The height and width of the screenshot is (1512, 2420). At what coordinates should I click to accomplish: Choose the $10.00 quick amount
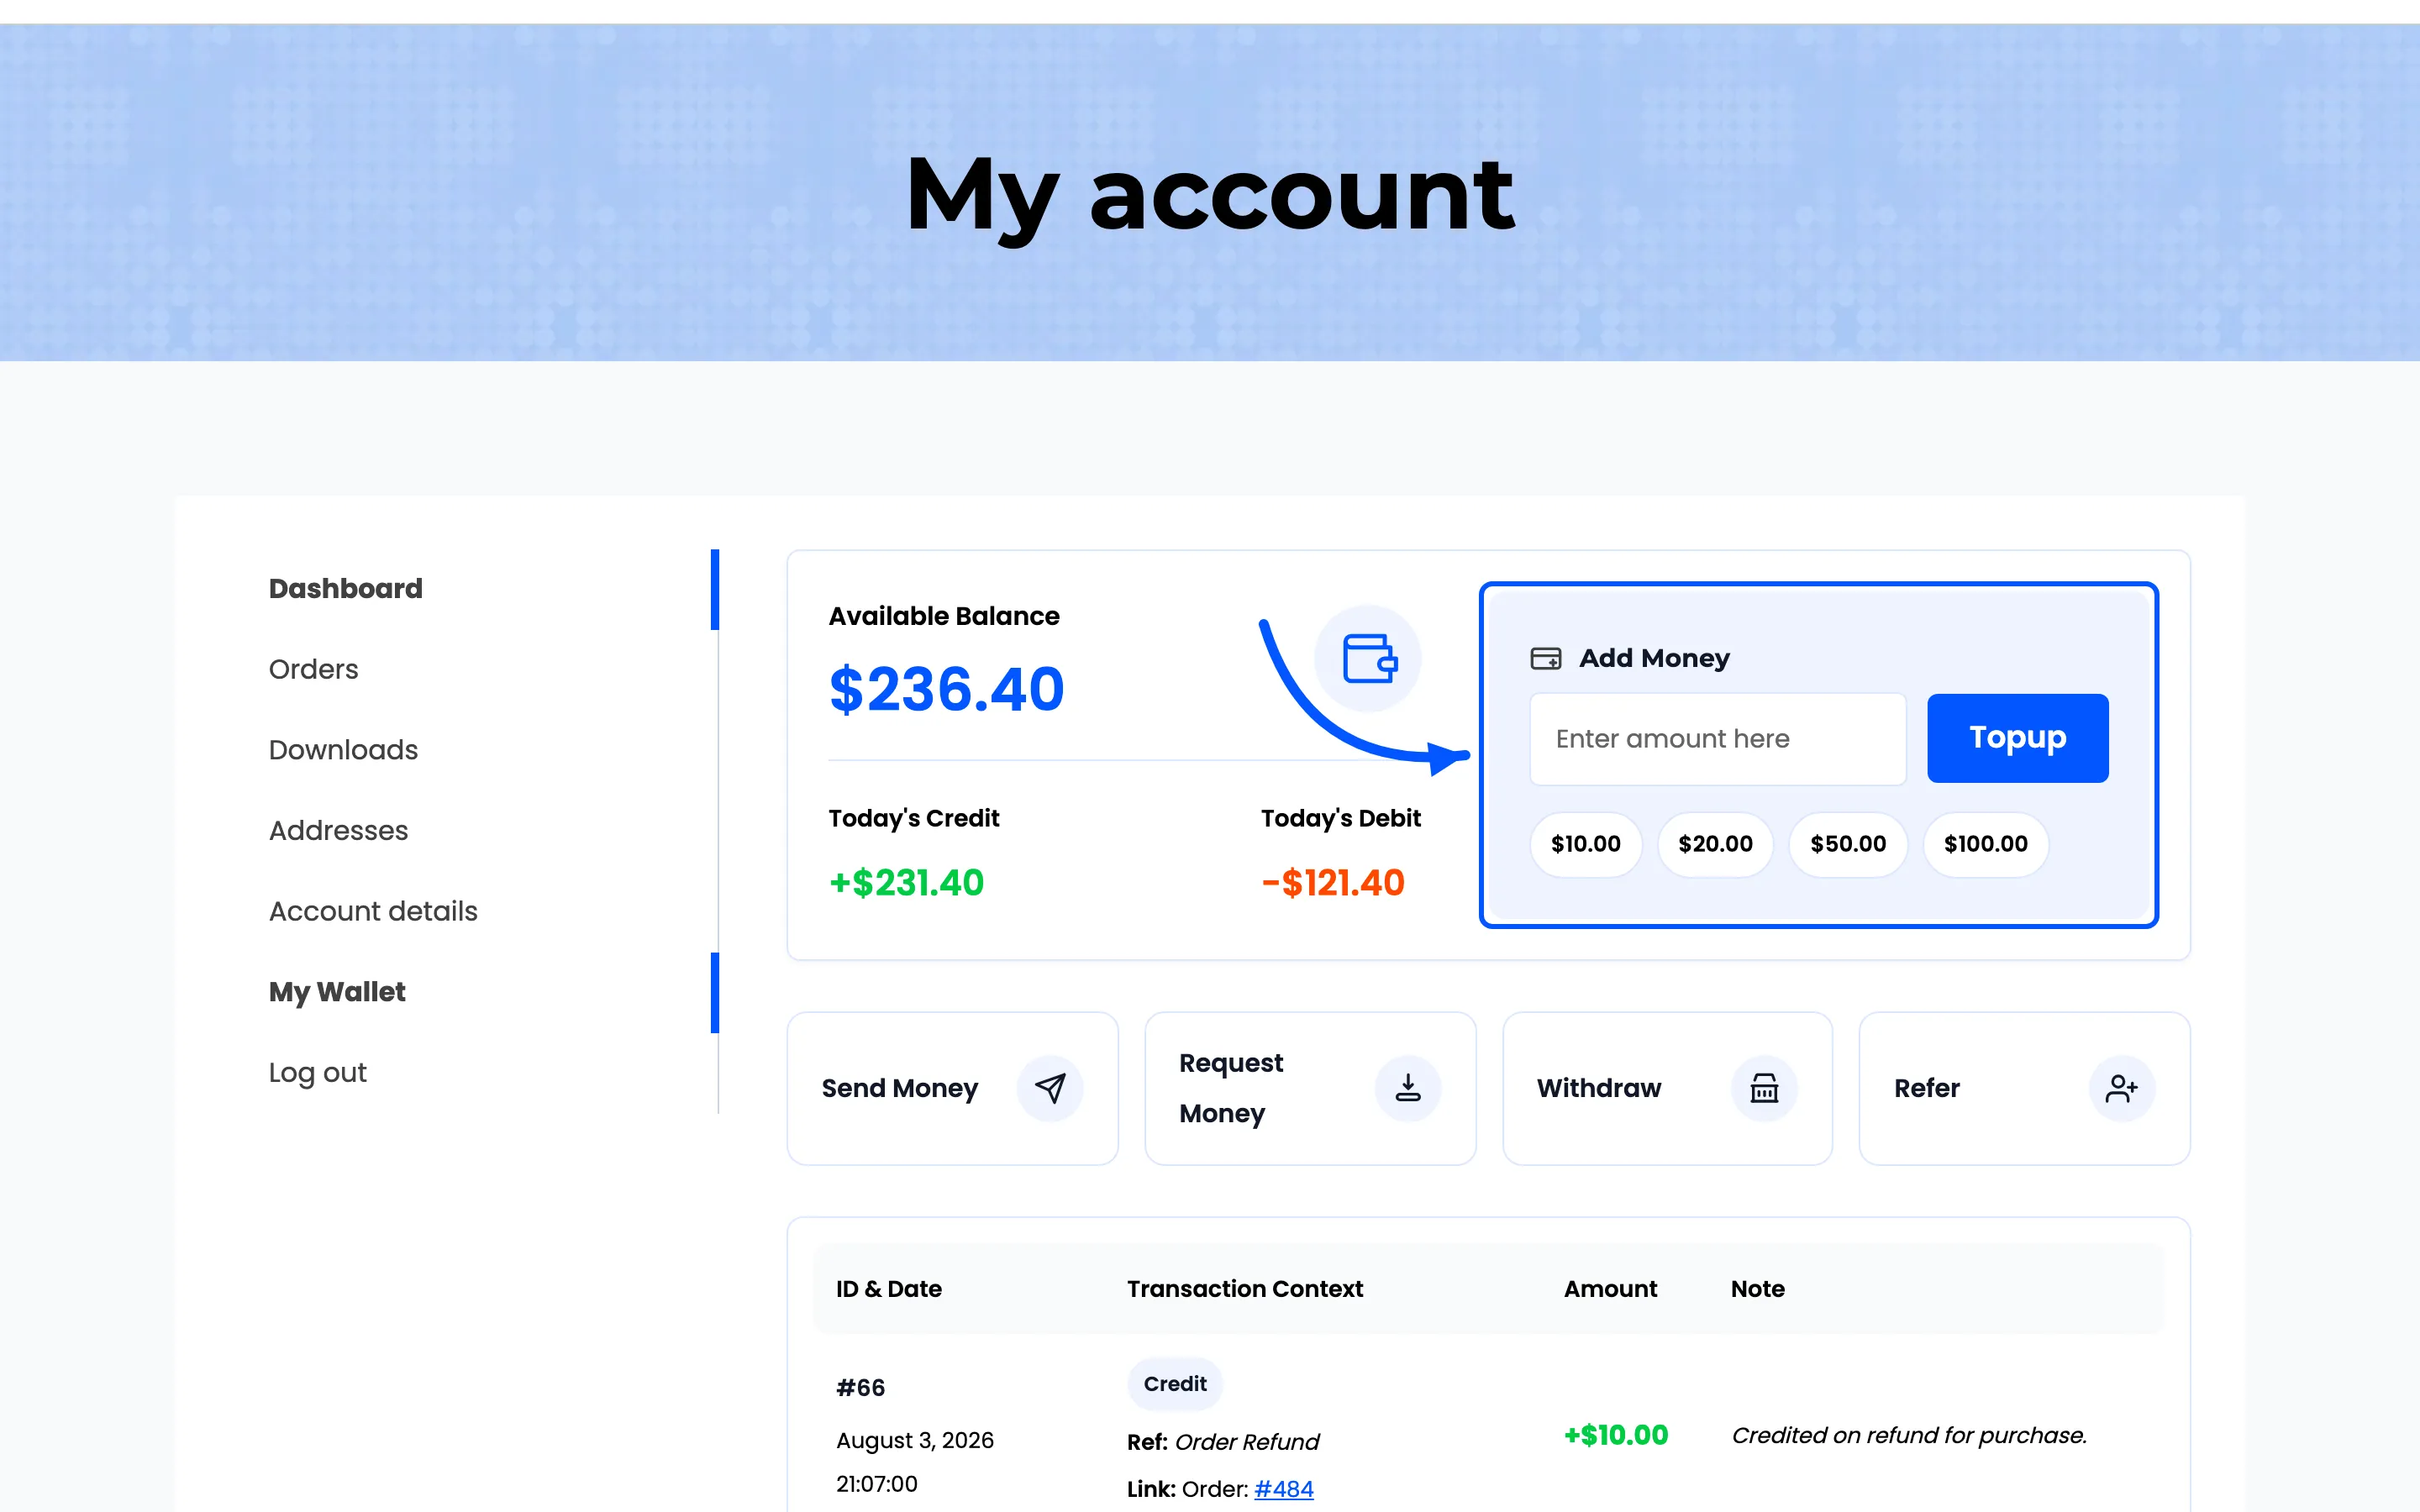(1585, 844)
